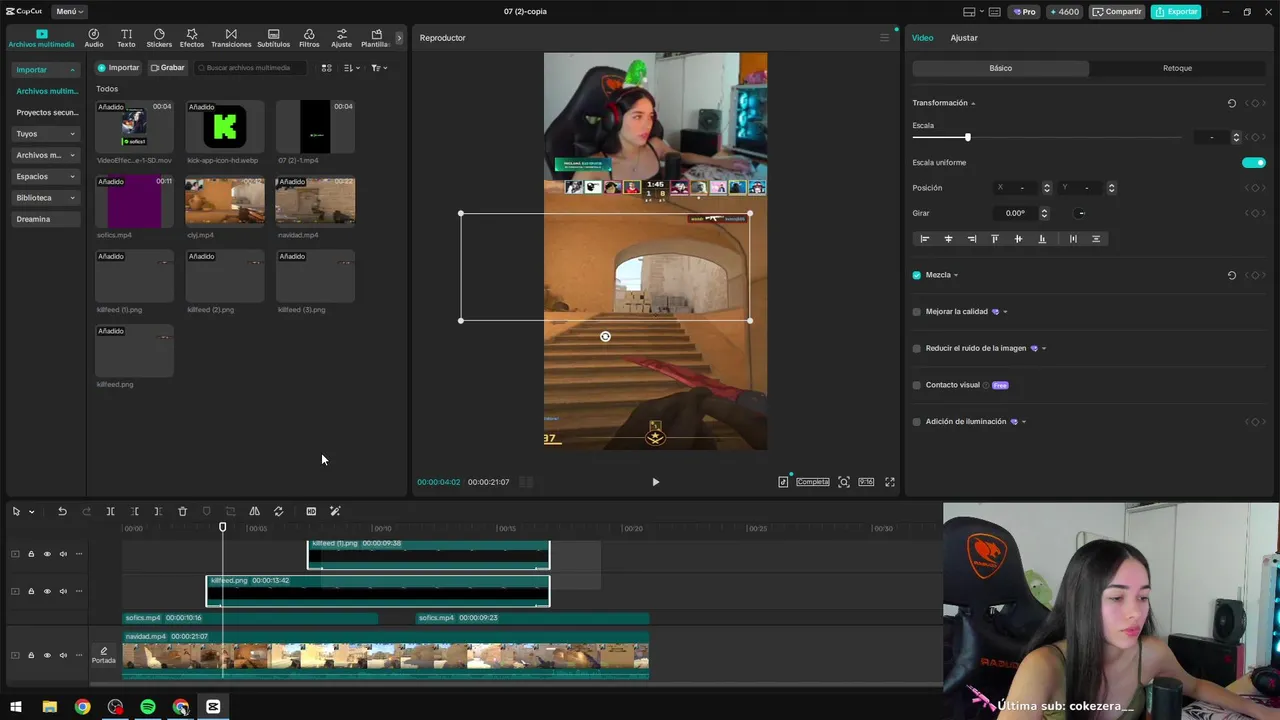
Task: Click the trim left edge icon
Action: click(x=134, y=511)
